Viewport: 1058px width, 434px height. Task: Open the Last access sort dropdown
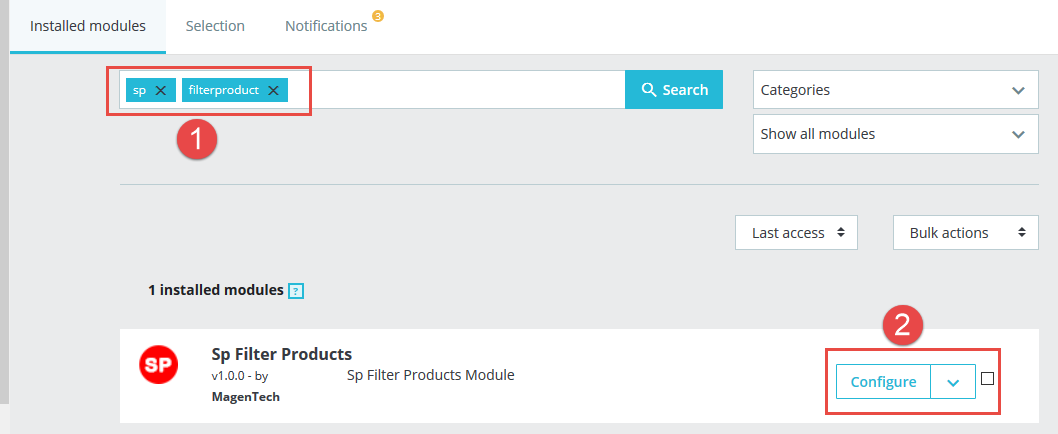point(796,233)
